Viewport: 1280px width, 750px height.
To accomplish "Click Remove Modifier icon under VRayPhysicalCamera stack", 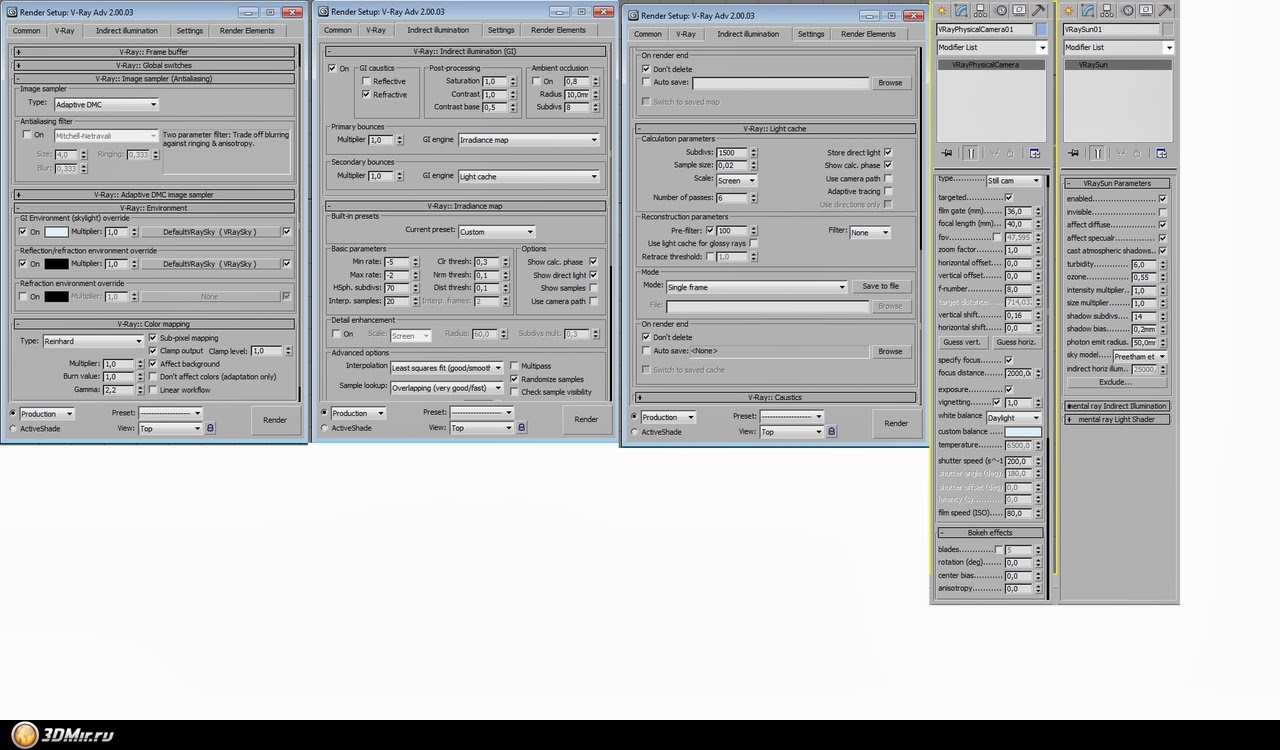I will click(x=1010, y=153).
